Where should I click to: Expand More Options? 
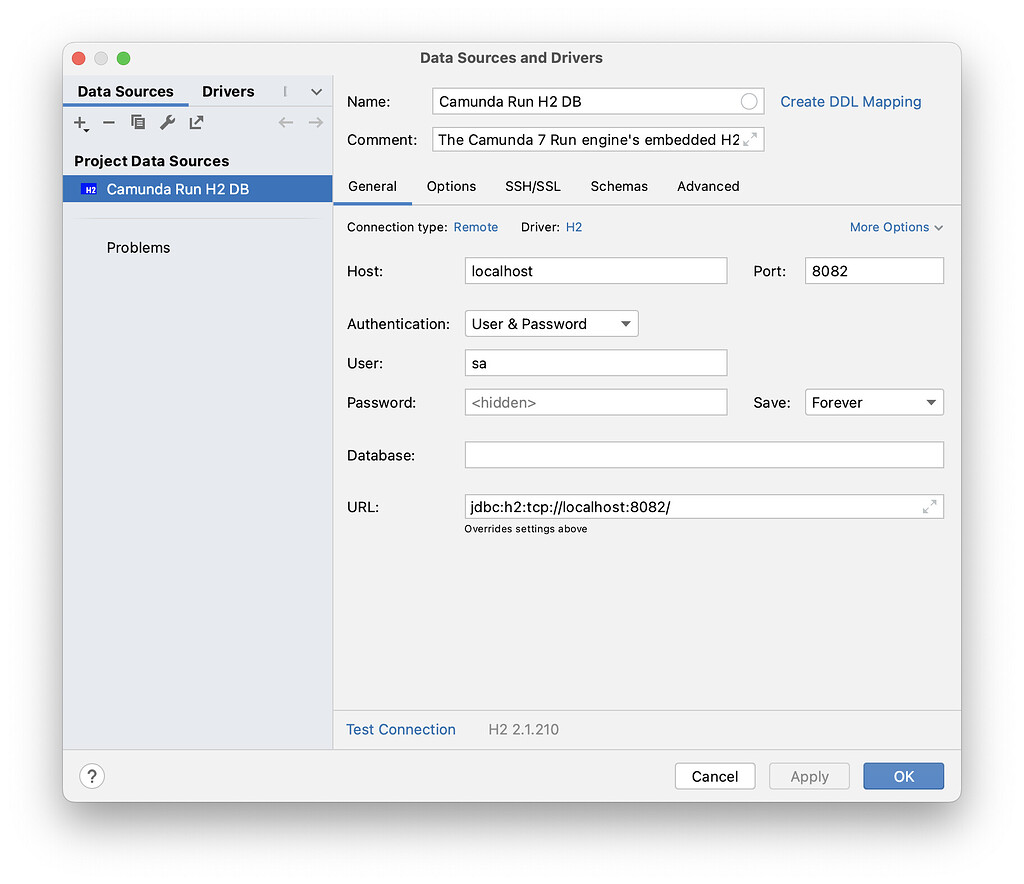tap(894, 227)
